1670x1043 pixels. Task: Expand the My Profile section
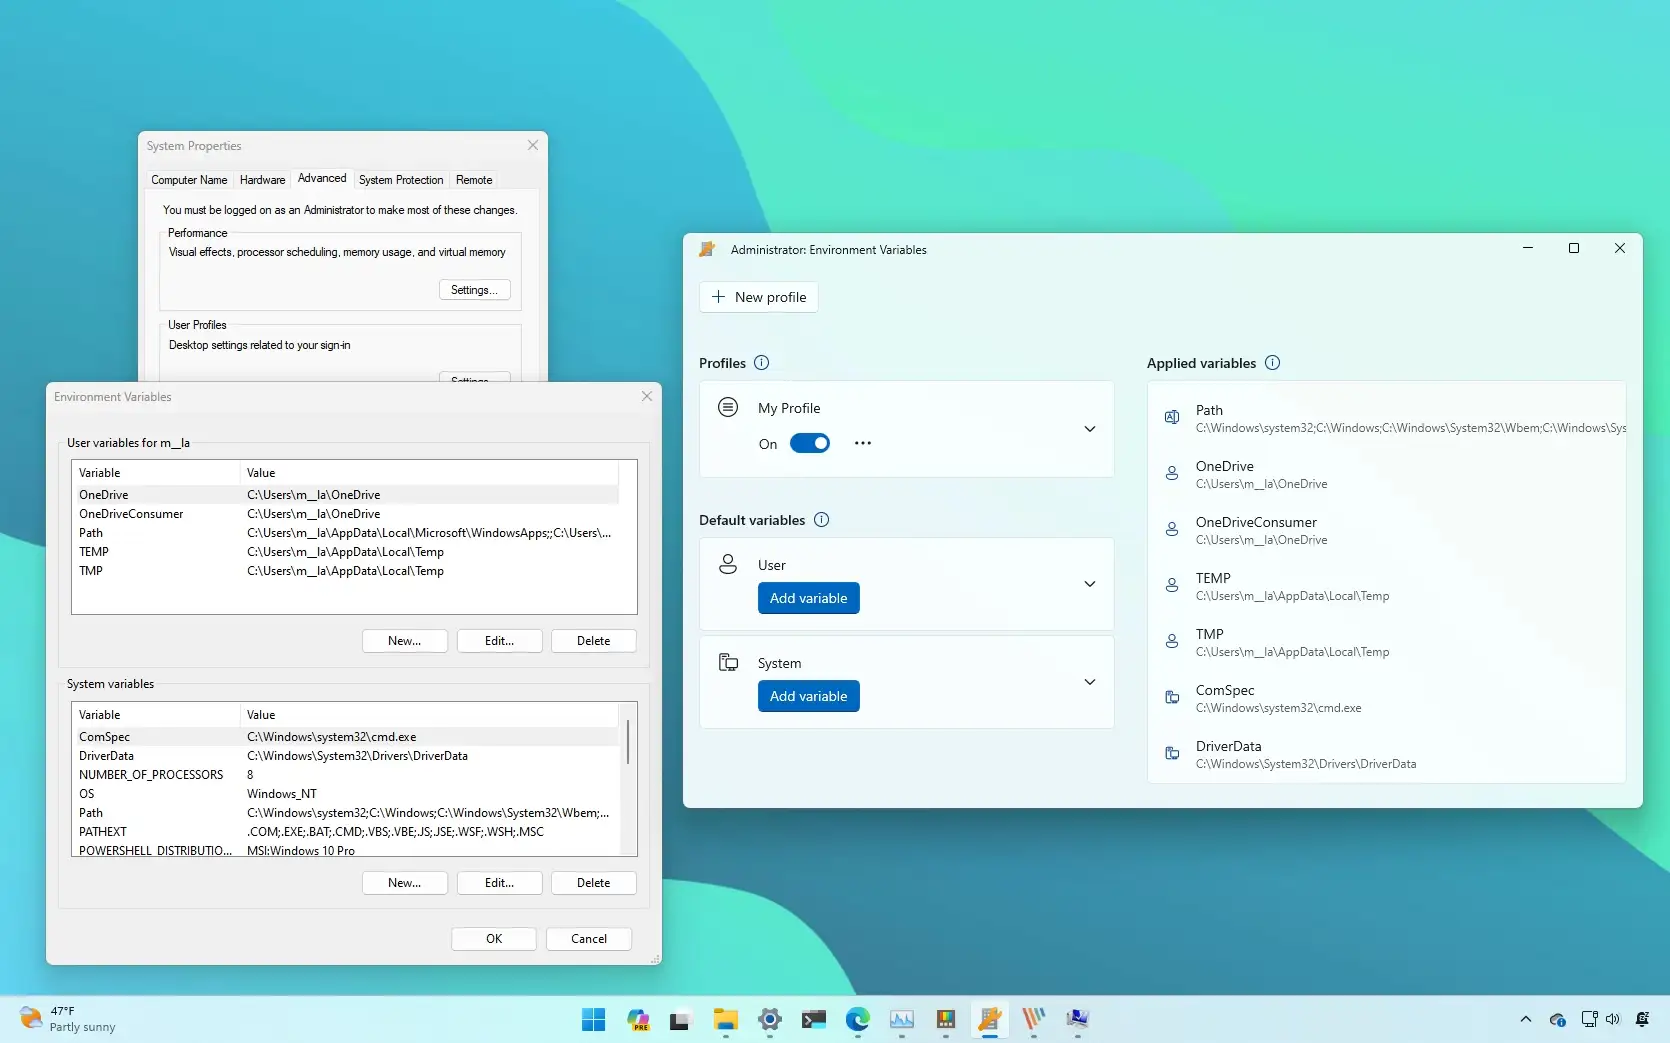(1089, 429)
